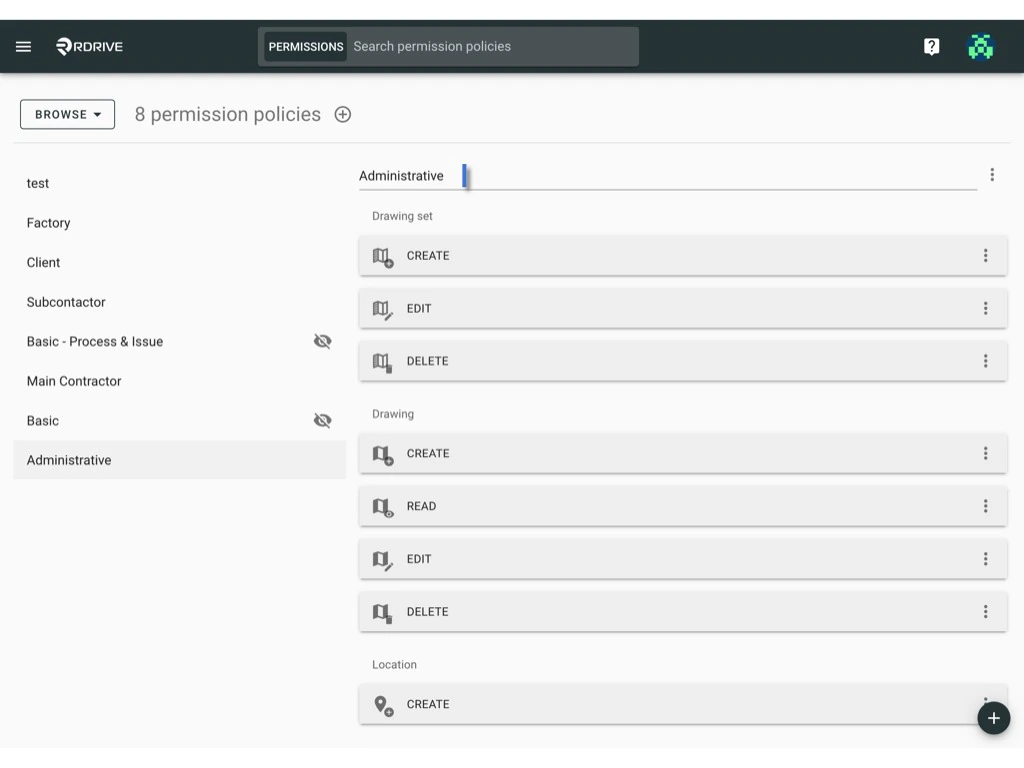The height and width of the screenshot is (768, 1024).
Task: Click the Drawing CREATE icon
Action: [381, 454]
